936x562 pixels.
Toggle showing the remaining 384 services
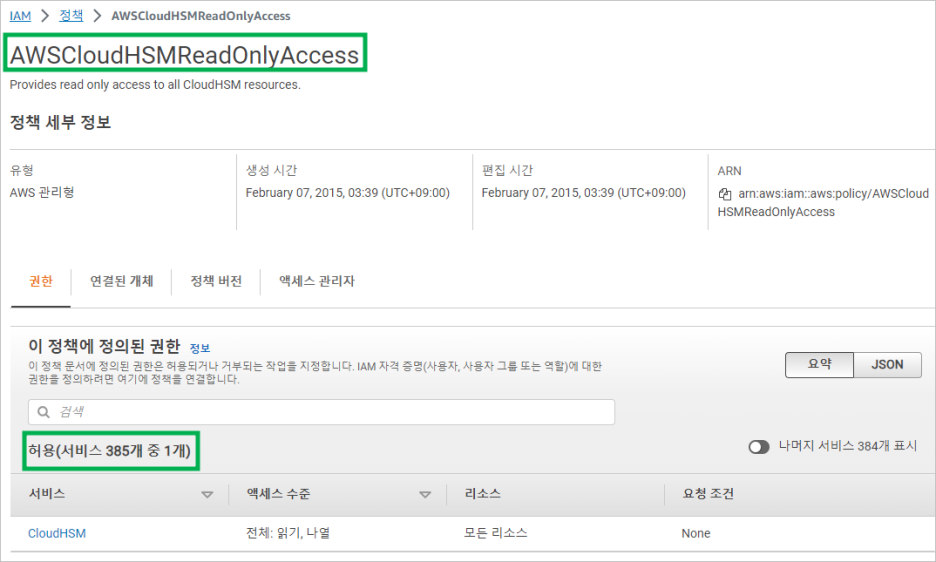pos(759,447)
